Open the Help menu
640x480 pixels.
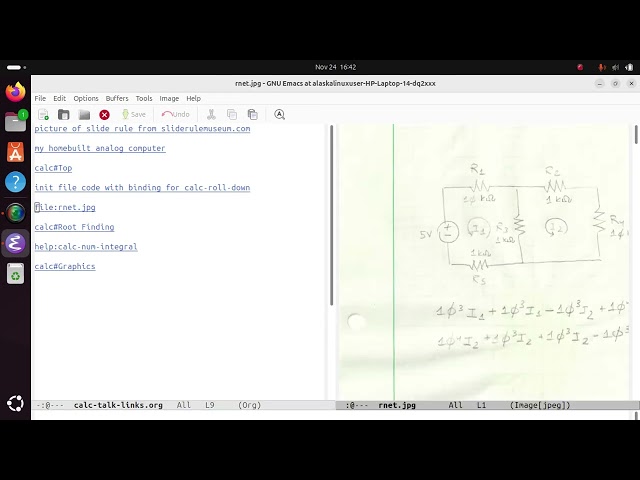193,98
